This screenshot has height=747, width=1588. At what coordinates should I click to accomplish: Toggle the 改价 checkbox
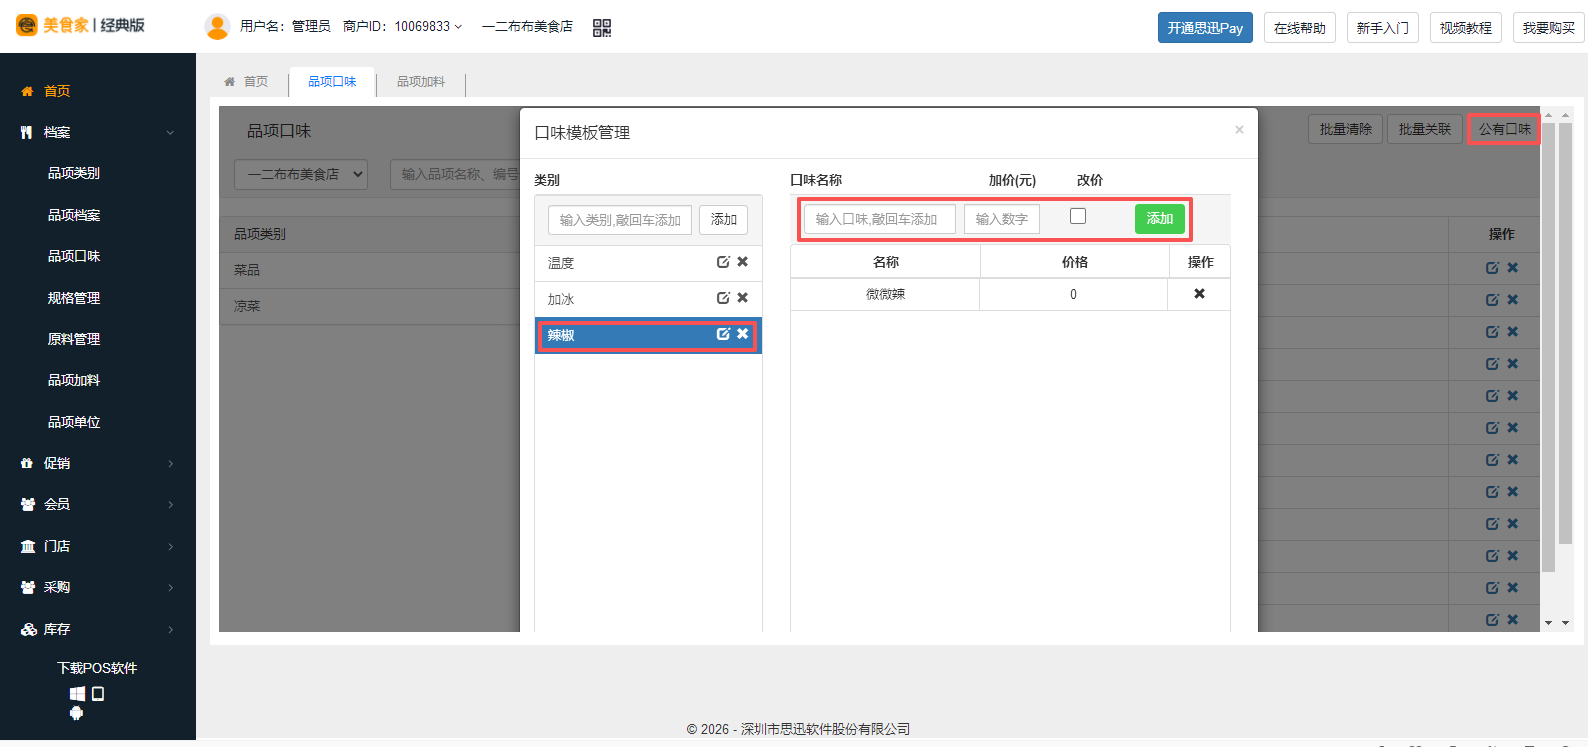coord(1078,216)
